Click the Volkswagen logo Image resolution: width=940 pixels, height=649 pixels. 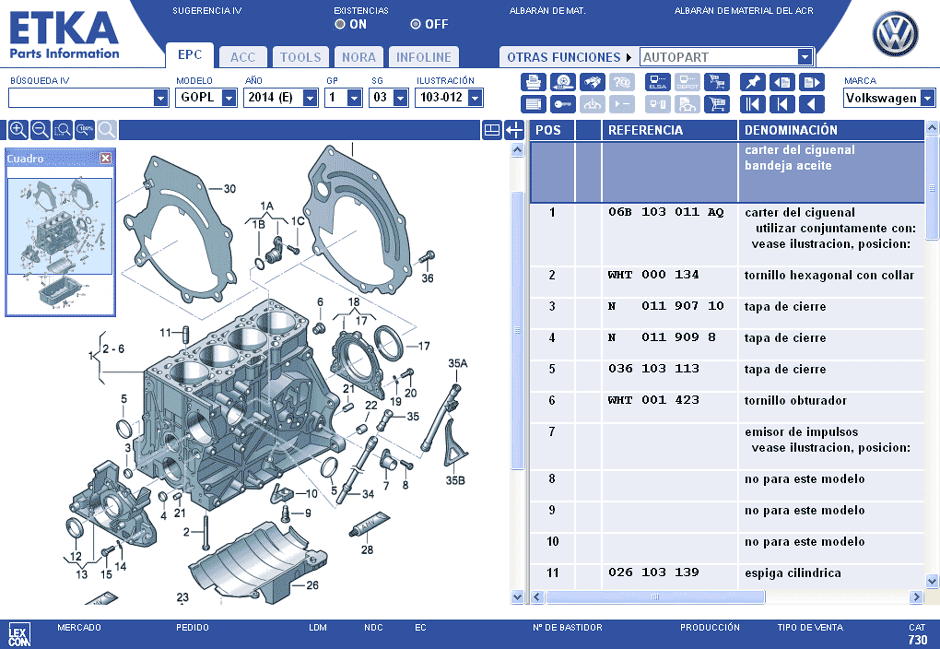[894, 34]
